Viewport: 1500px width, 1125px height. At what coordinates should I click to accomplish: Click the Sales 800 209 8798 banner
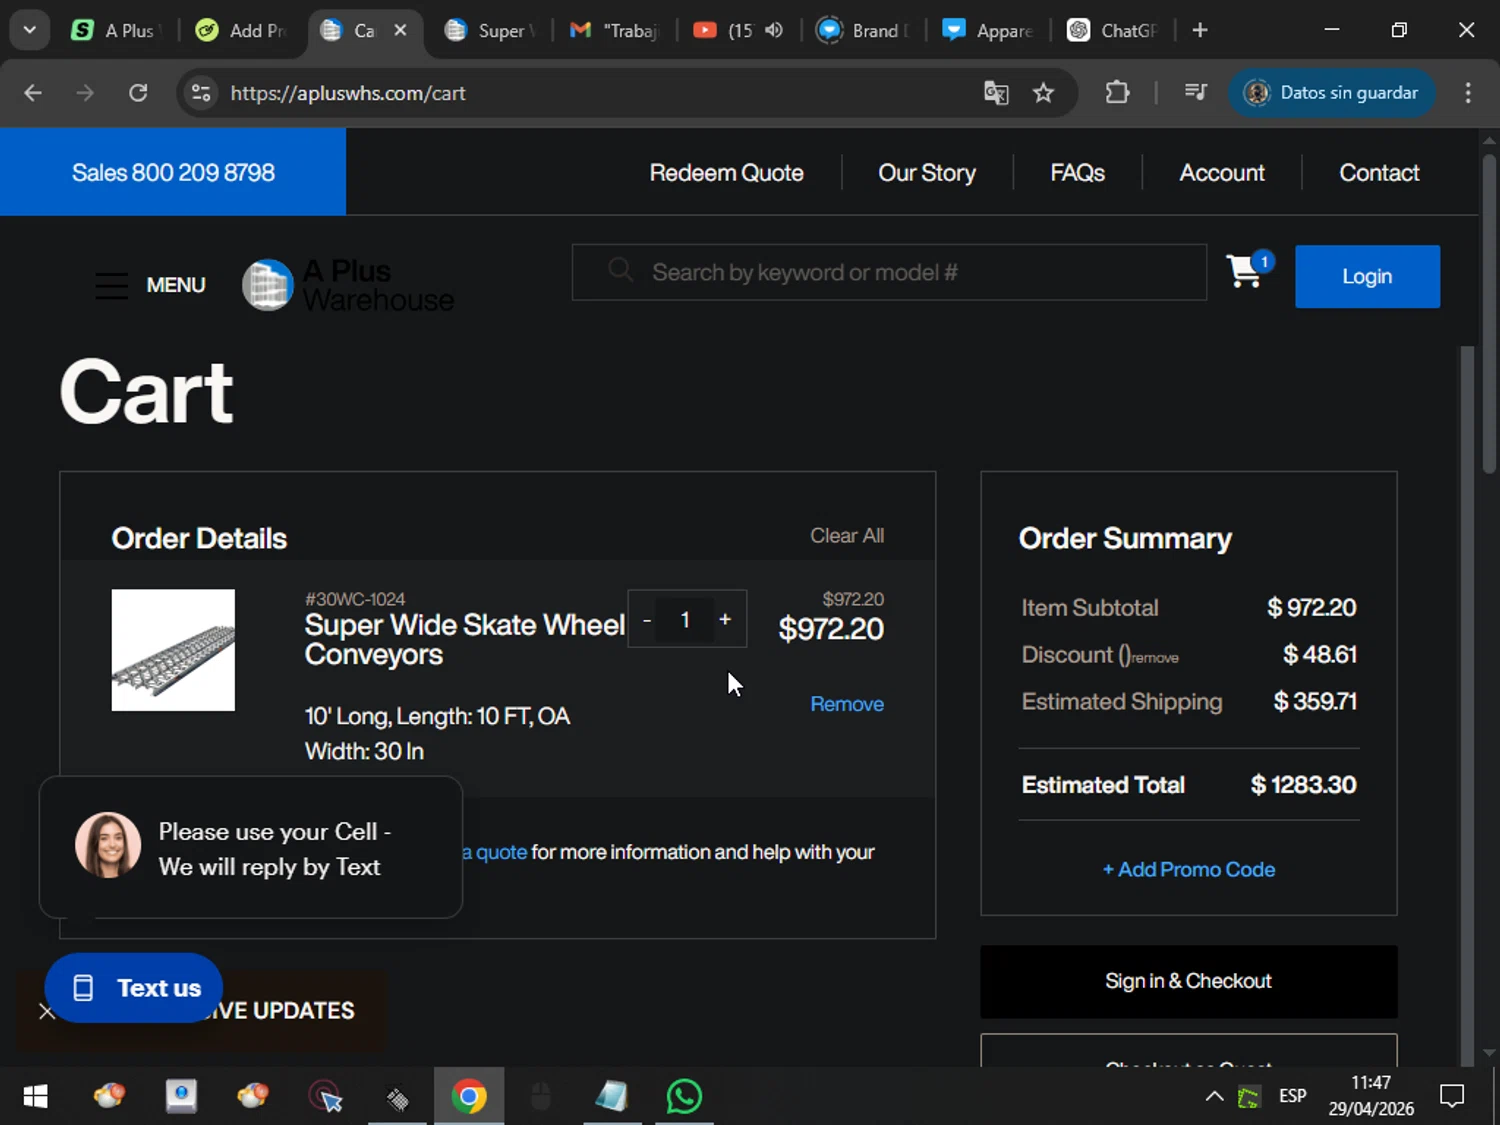click(x=173, y=172)
